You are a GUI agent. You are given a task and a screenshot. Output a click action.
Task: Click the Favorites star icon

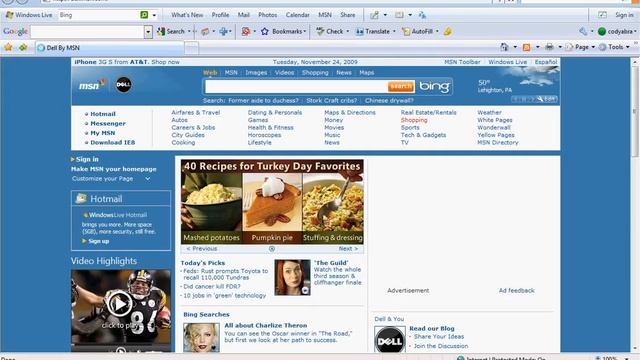click(8, 47)
